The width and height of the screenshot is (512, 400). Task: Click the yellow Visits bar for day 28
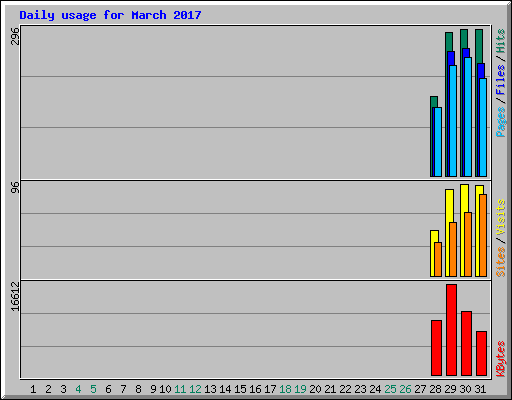pyautogui.click(x=432, y=253)
